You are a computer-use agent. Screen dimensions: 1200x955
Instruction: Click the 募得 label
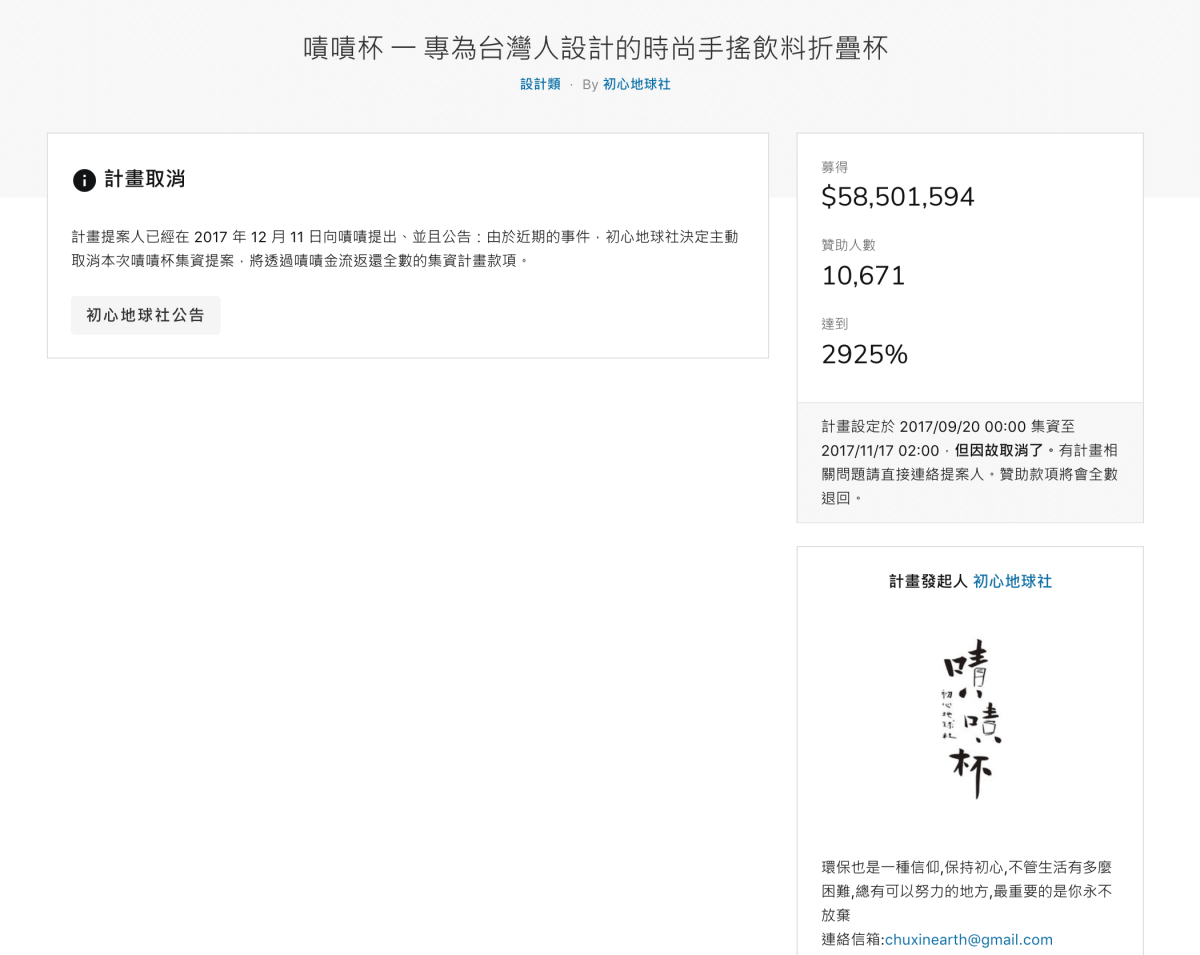coord(834,167)
